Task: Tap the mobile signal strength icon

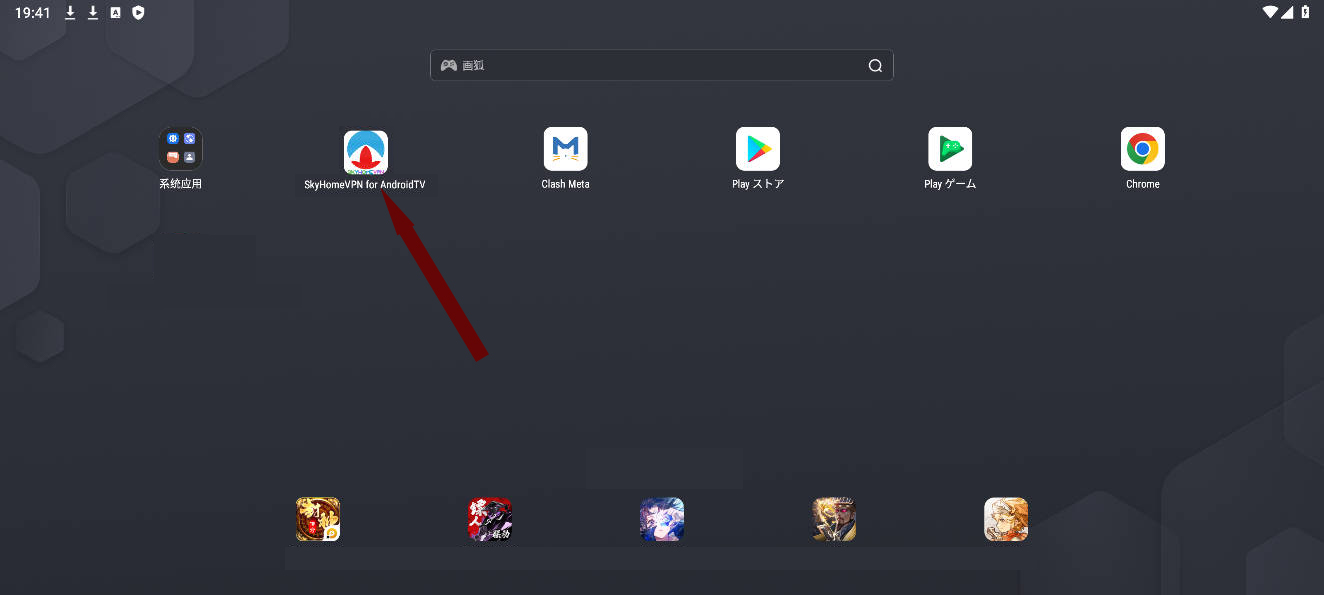Action: 1288,12
